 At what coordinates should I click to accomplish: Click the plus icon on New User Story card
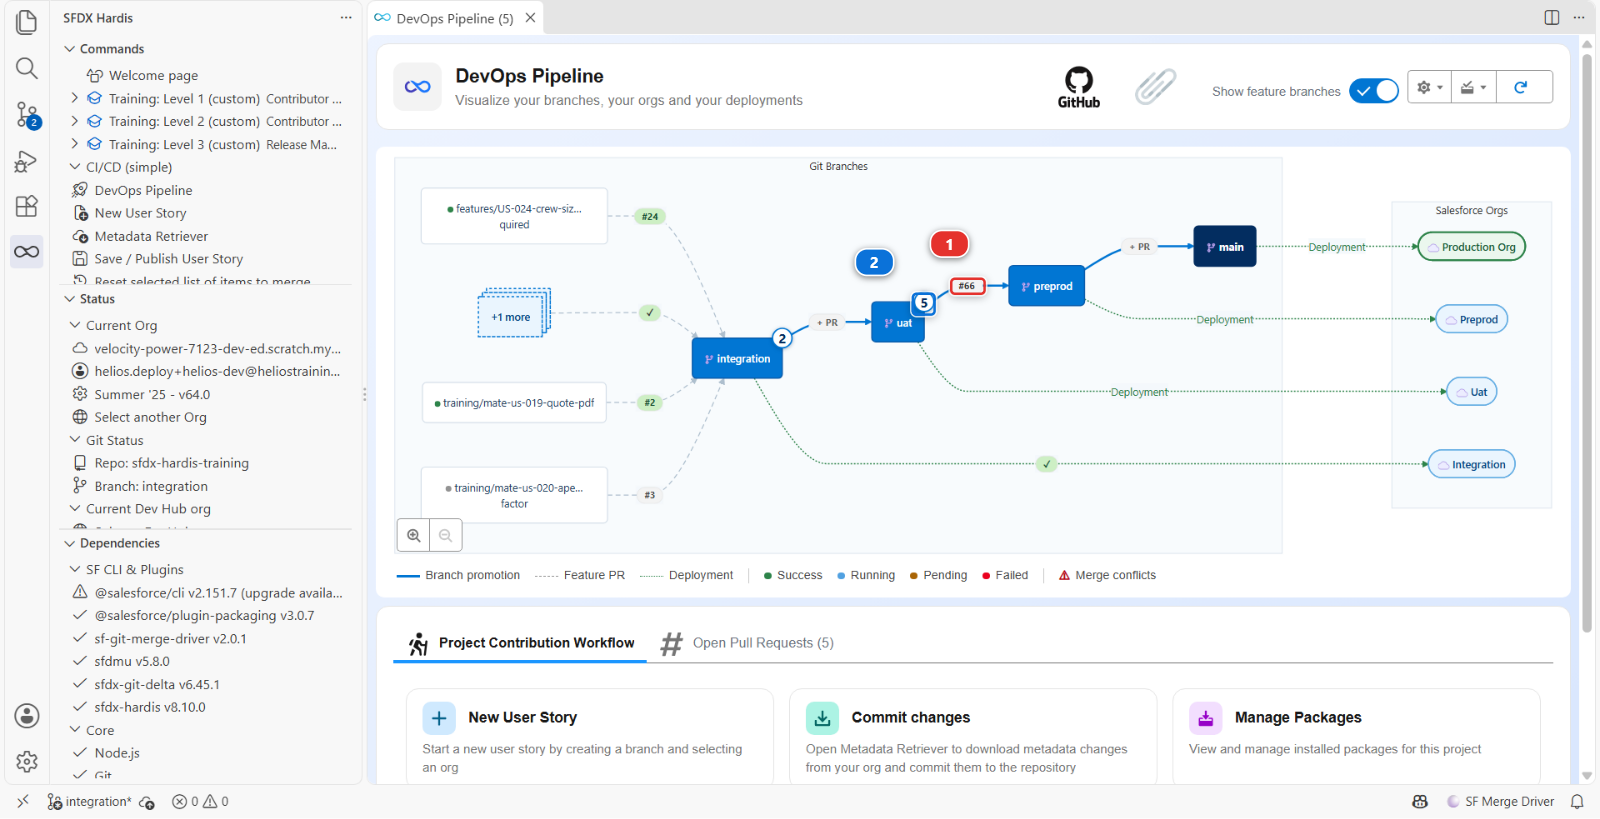(439, 718)
